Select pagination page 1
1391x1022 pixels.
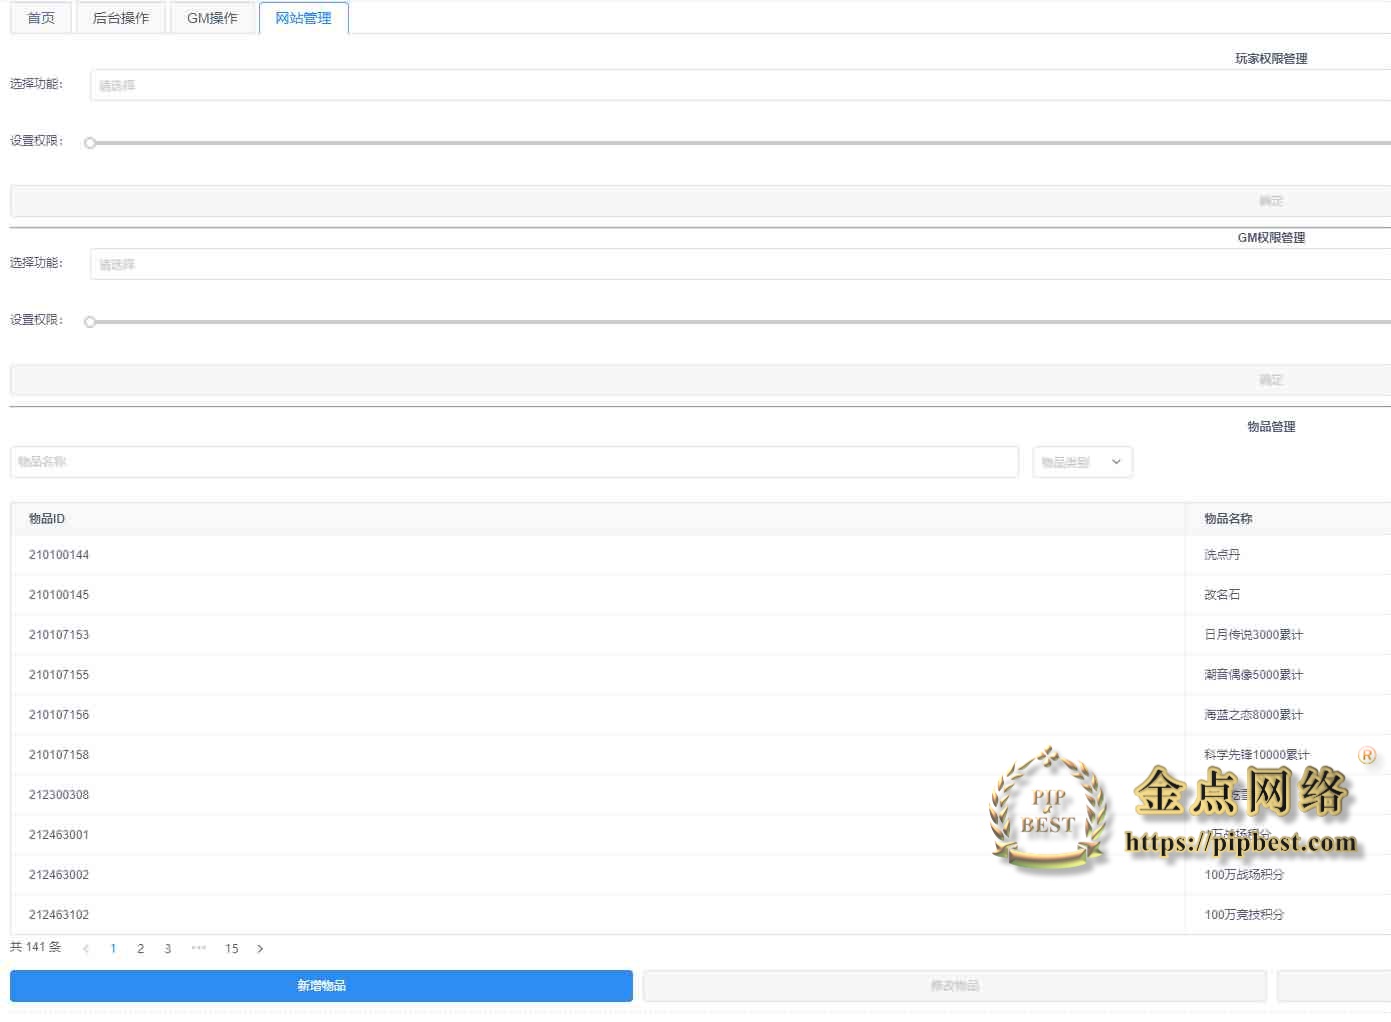click(113, 949)
